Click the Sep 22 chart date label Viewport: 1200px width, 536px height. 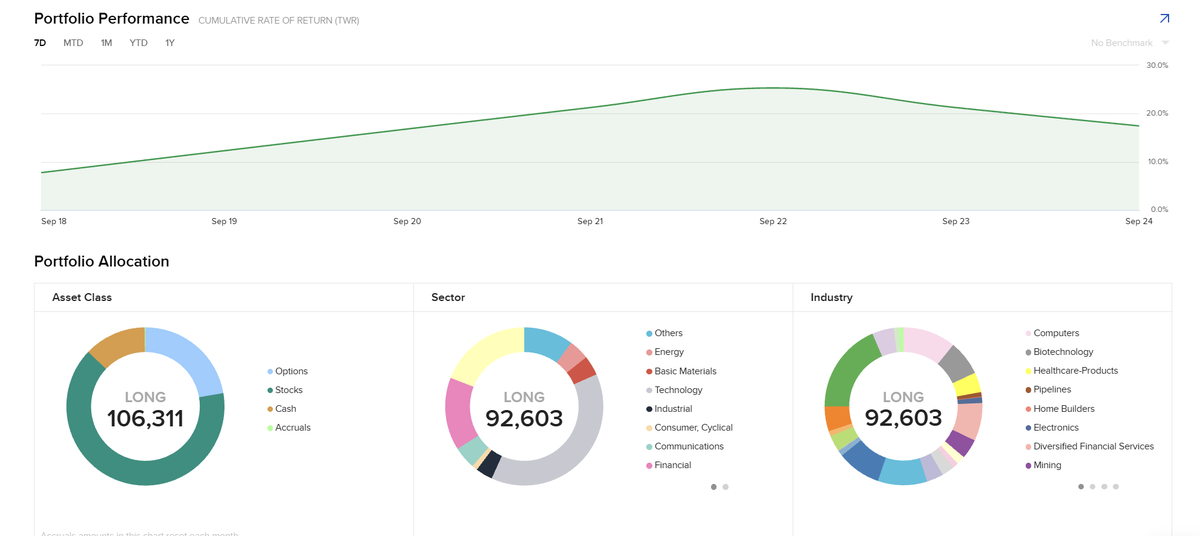point(773,221)
